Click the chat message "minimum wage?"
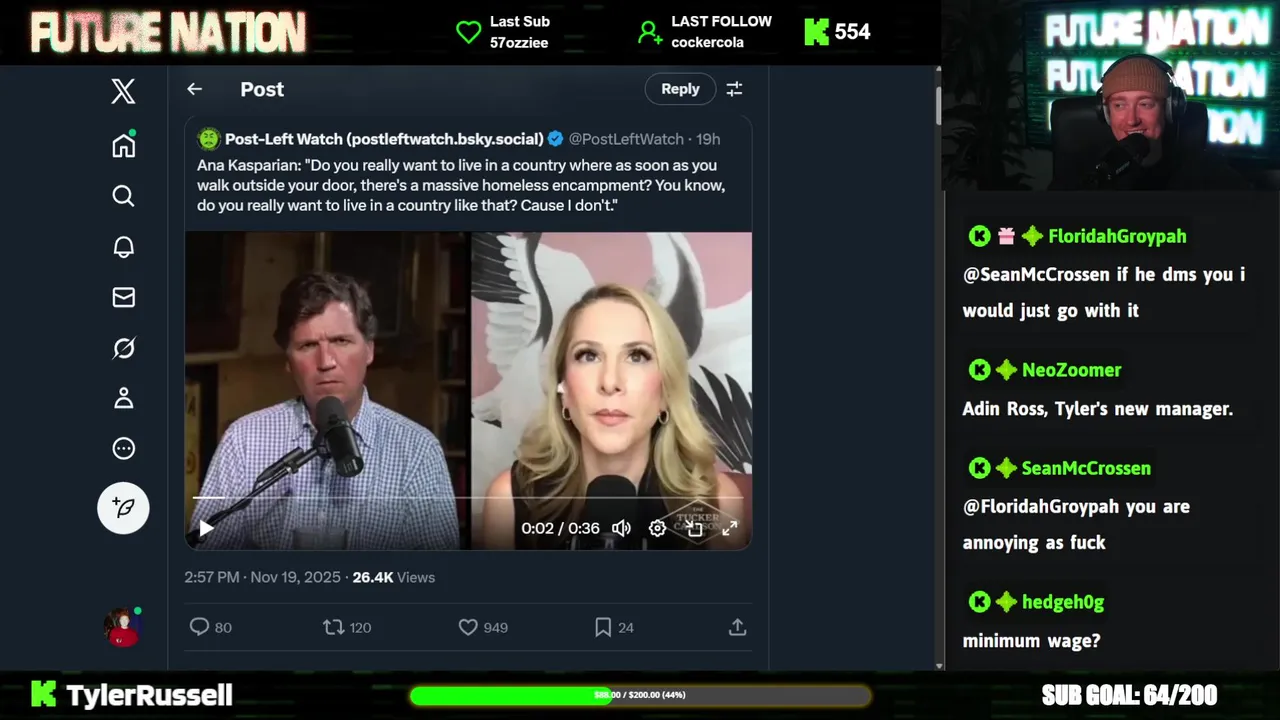 coord(1031,641)
